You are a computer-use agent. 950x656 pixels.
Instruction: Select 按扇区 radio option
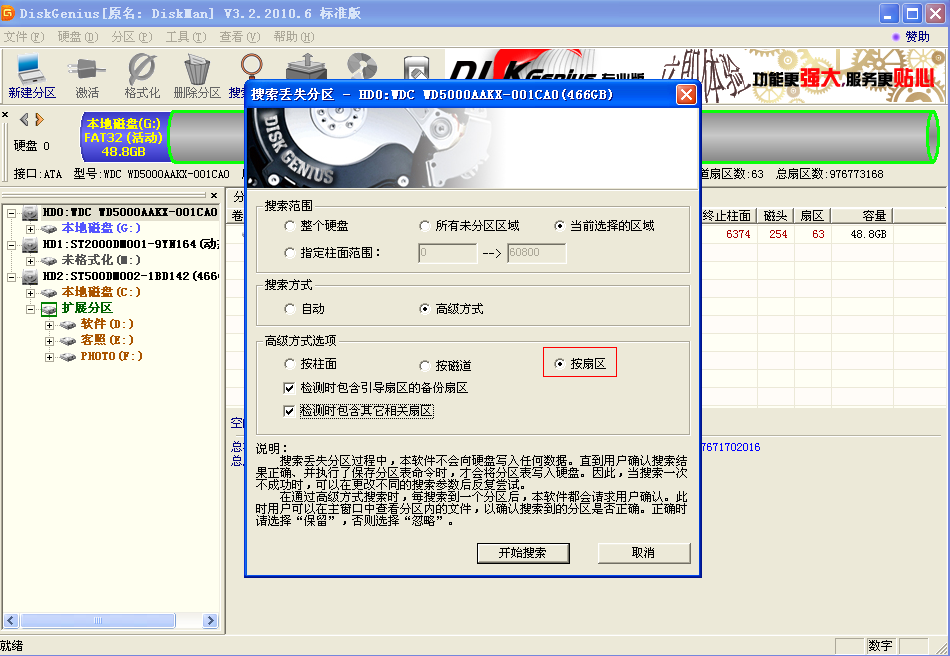point(559,363)
